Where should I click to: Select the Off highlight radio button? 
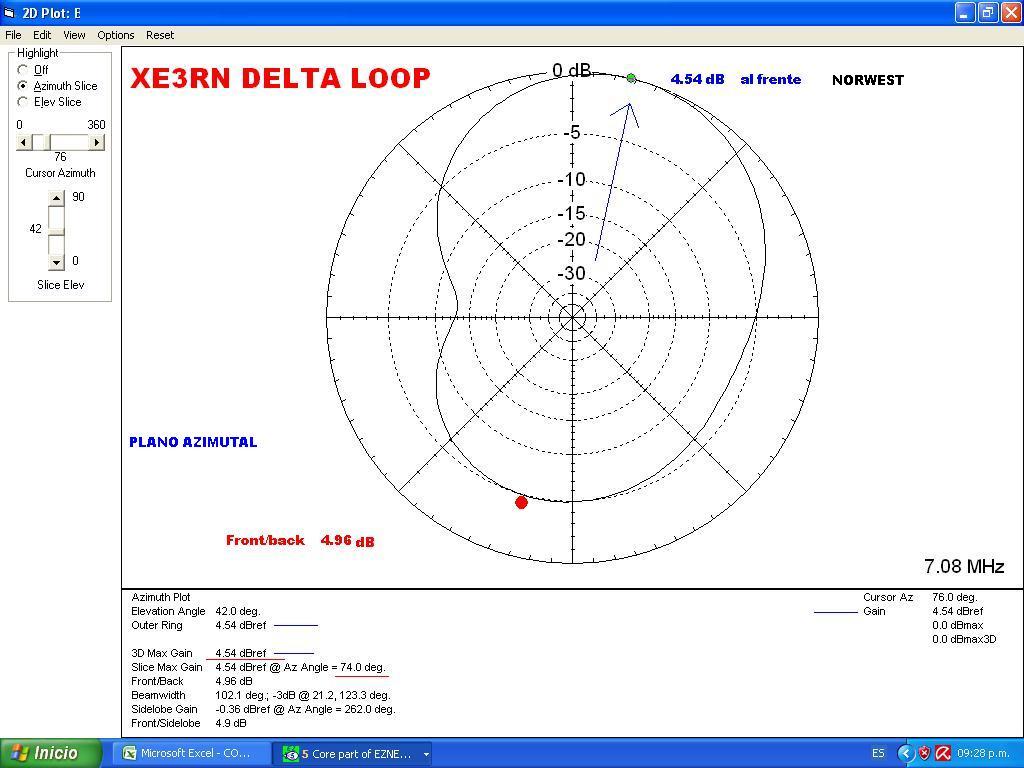point(23,70)
